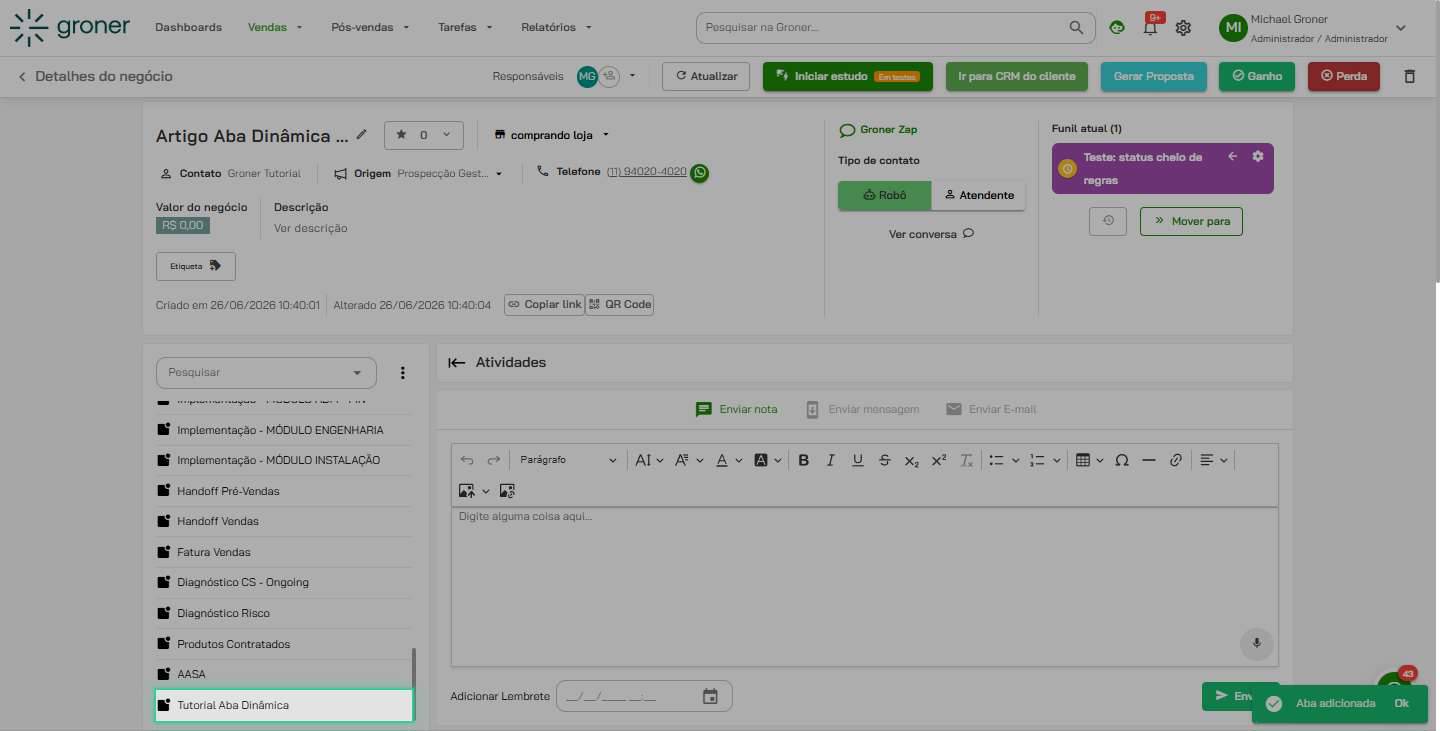Screen dimensions: 1440x731
Task: Insert horizontal line in editor
Action: coord(1149,460)
